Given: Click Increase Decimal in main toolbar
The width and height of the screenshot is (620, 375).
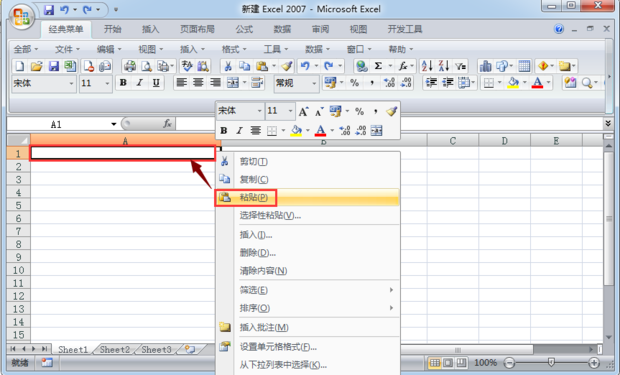Looking at the screenshot, I should (x=389, y=83).
